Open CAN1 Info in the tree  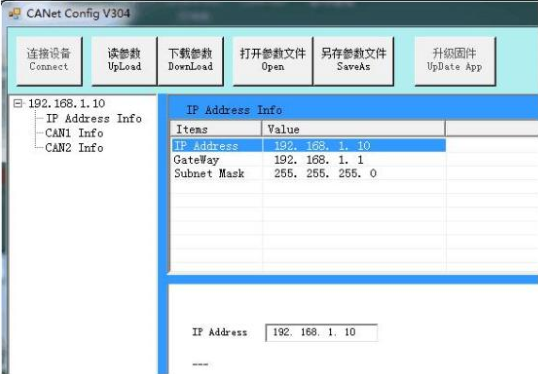[74, 133]
